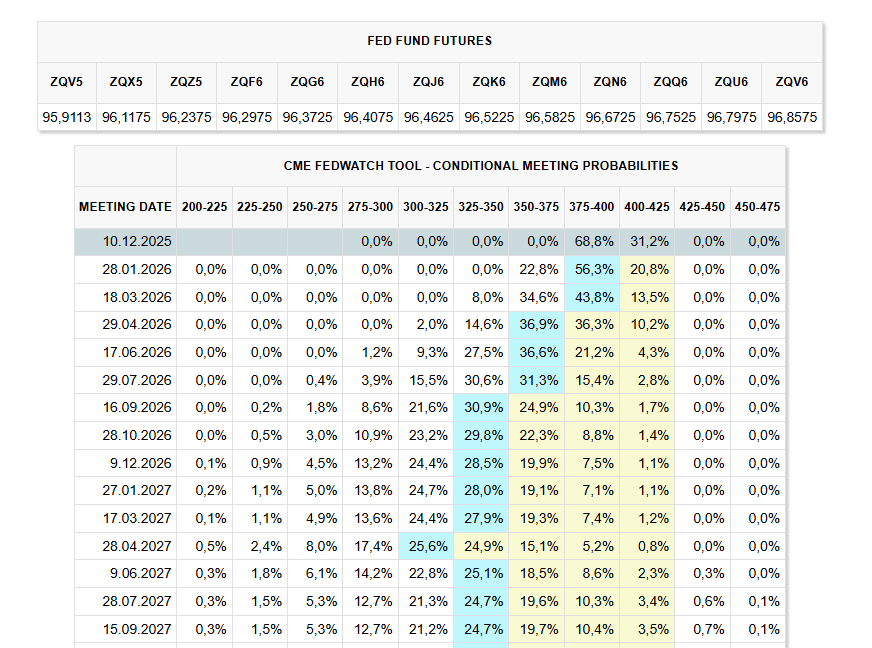This screenshot has height=648, width=872.
Task: Select the ZQM6 contract header
Action: (x=550, y=82)
